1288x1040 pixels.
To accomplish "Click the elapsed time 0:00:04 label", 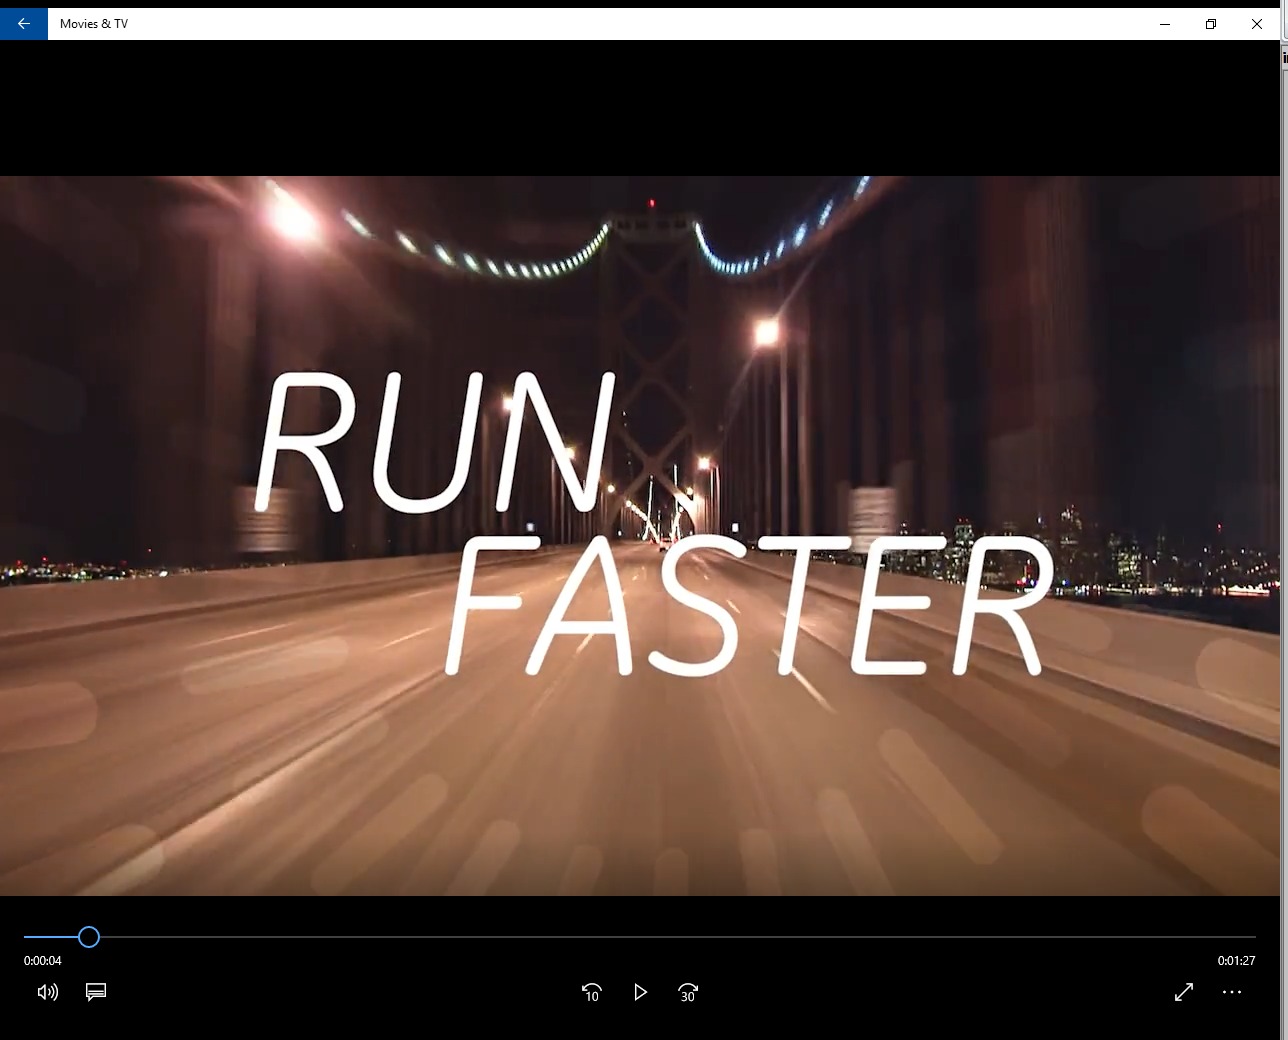I will (x=43, y=961).
